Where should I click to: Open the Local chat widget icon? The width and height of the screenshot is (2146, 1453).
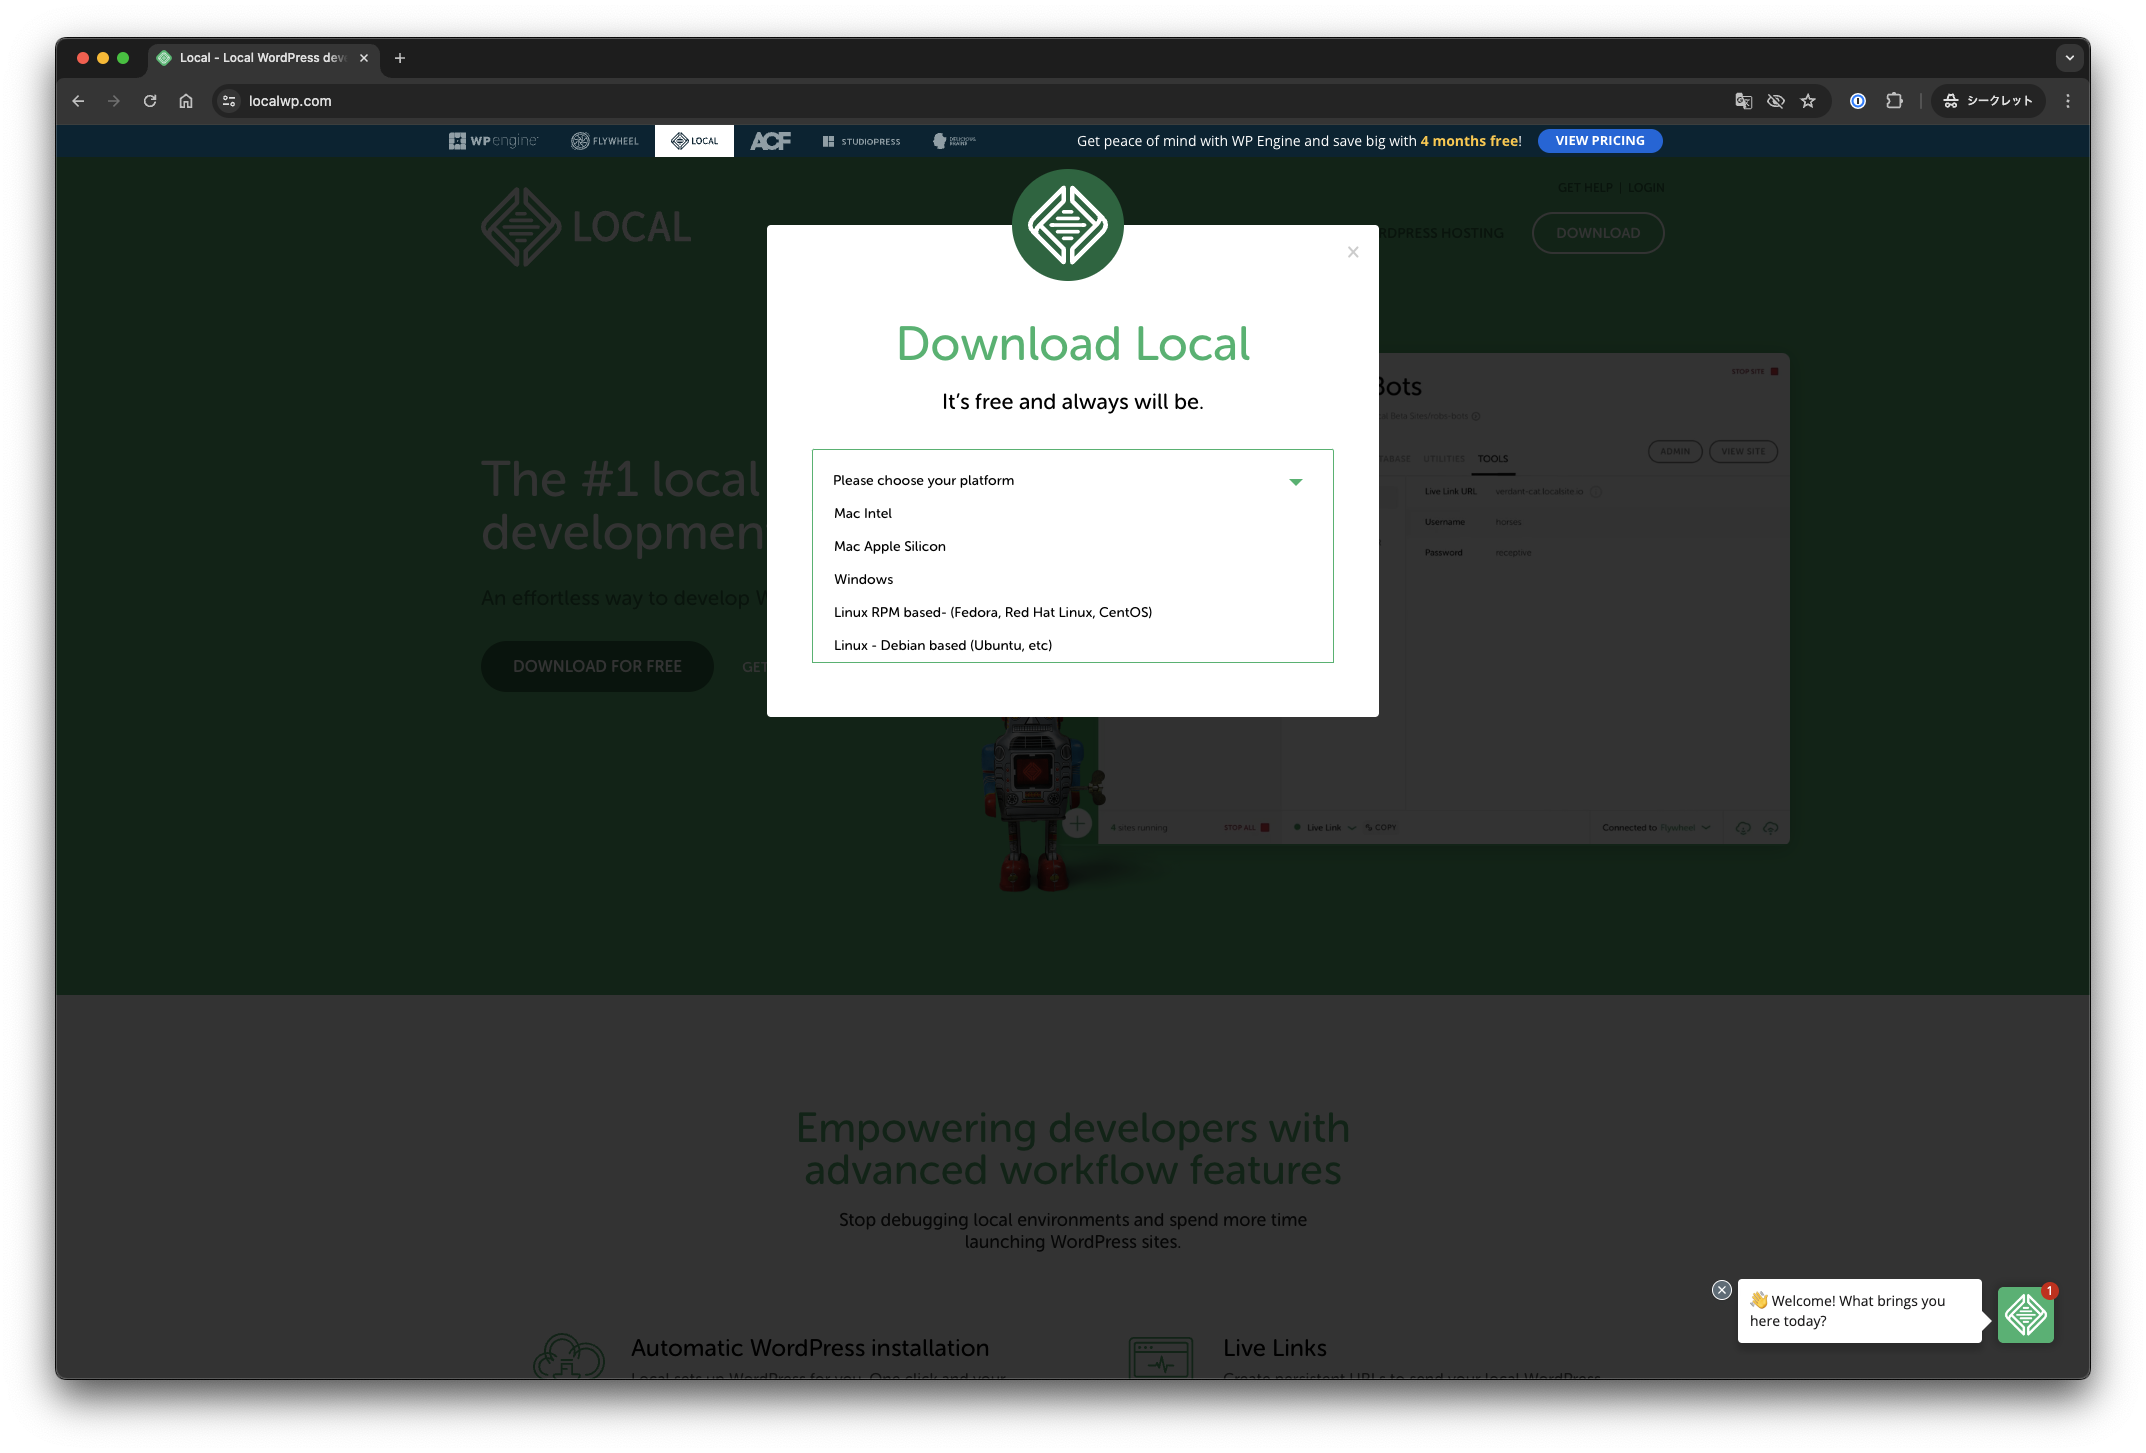click(2026, 1315)
